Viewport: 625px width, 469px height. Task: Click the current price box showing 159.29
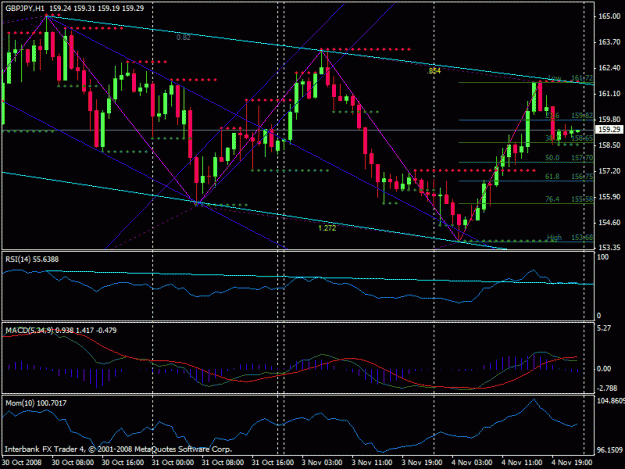(609, 129)
